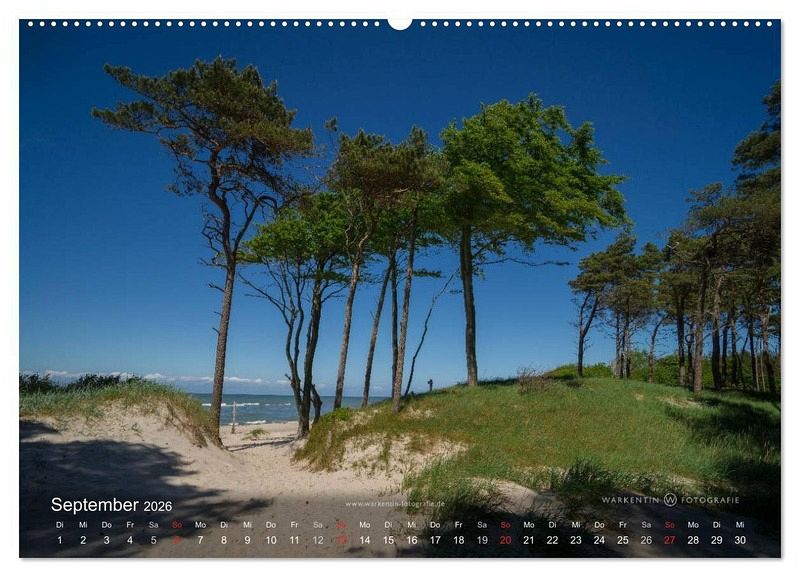Select date 15 in the calendar row
Viewport: 800px width, 577px height.
point(388,540)
